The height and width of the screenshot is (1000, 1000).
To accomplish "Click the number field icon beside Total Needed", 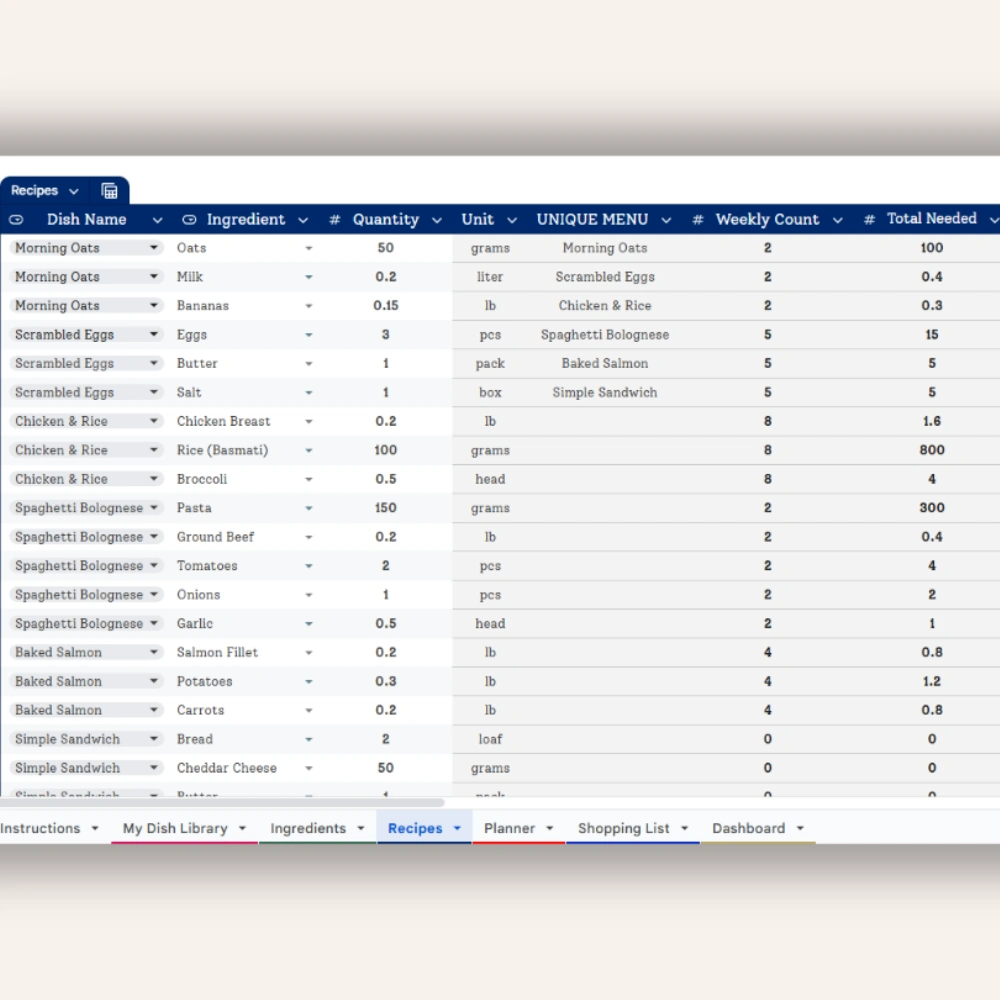I will [x=869, y=219].
